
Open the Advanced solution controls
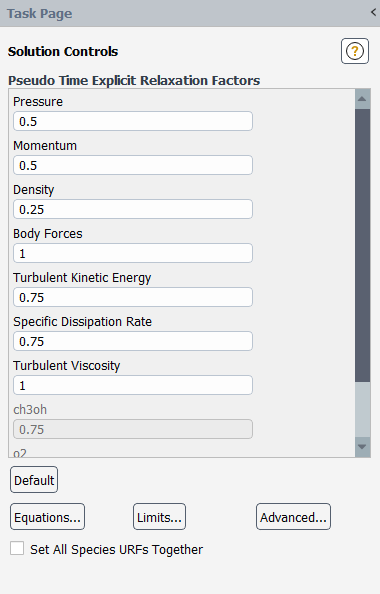click(293, 517)
